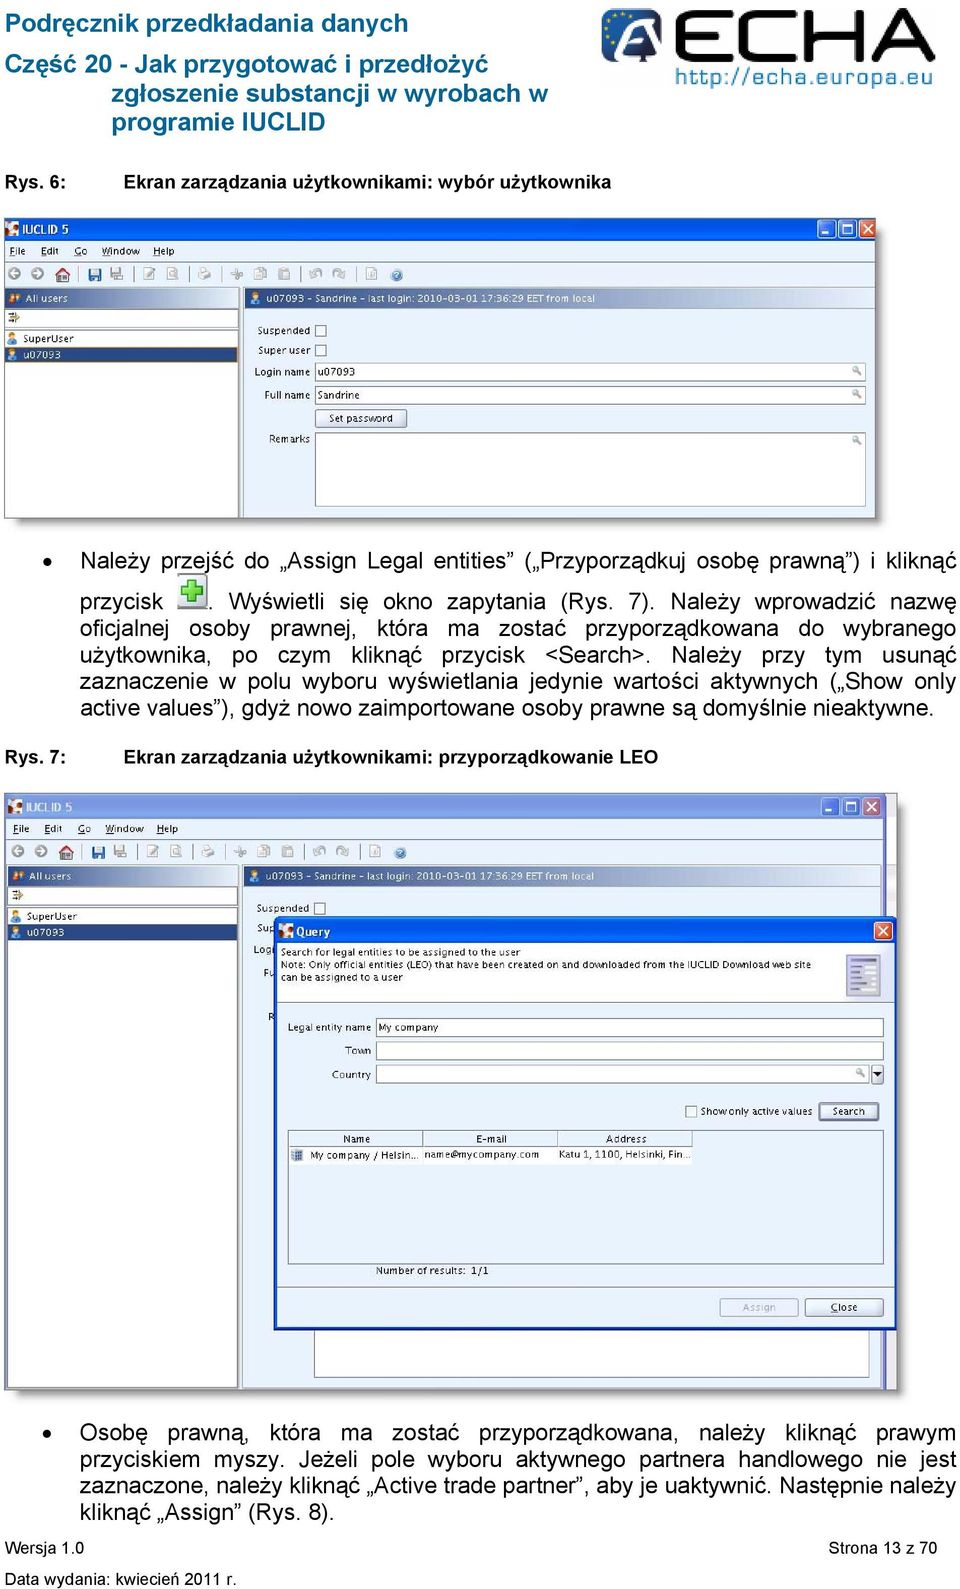This screenshot has width=960, height=1589.
Task: Click the Undo icon in the upper IUCLID toolbar
Action: click(x=315, y=274)
